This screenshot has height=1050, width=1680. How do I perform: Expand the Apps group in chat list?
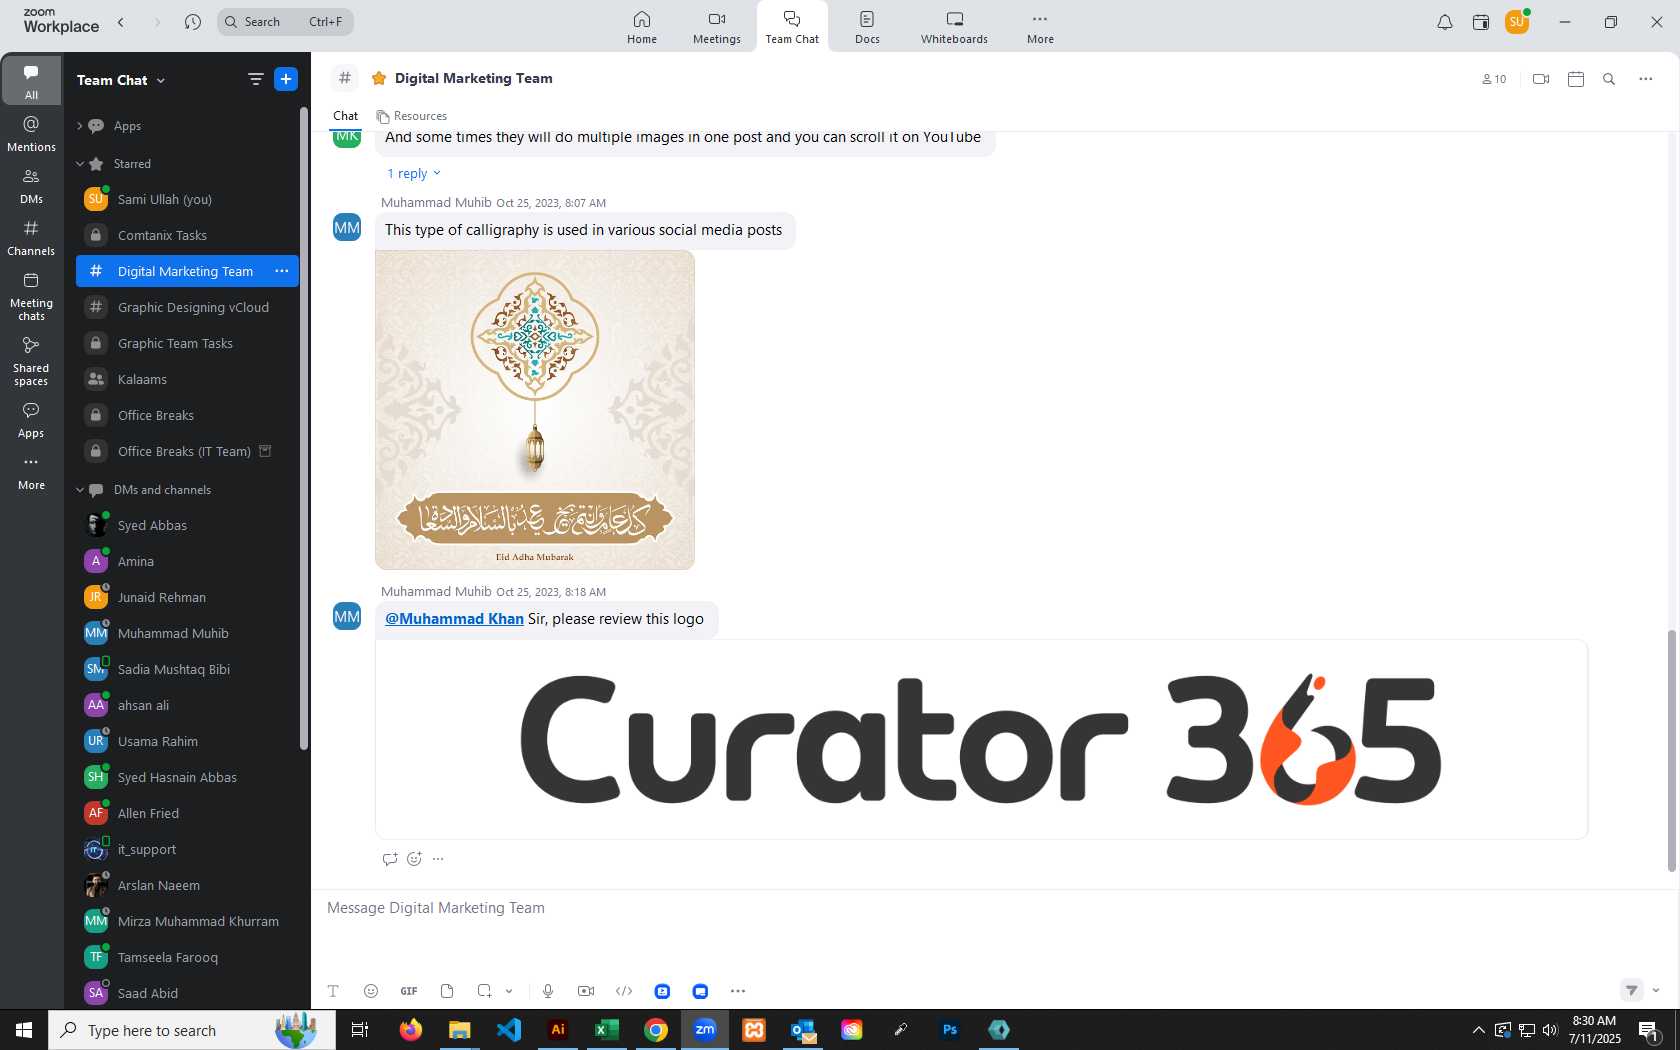pyautogui.click(x=80, y=126)
